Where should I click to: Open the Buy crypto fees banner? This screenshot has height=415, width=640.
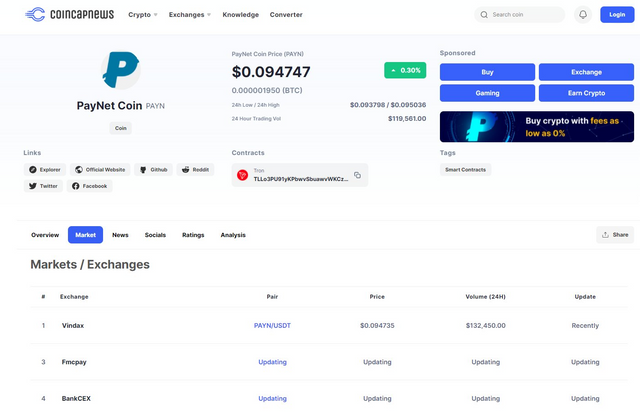(537, 127)
